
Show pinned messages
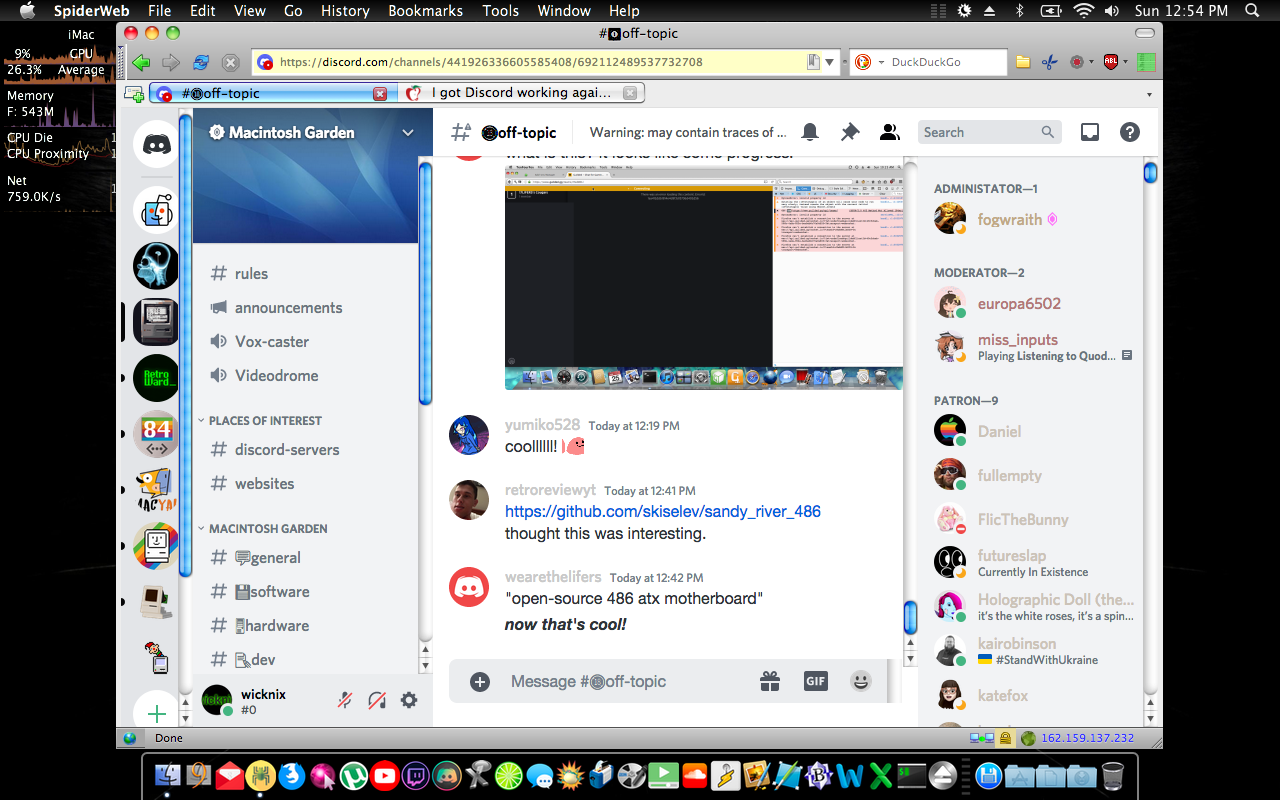850,132
